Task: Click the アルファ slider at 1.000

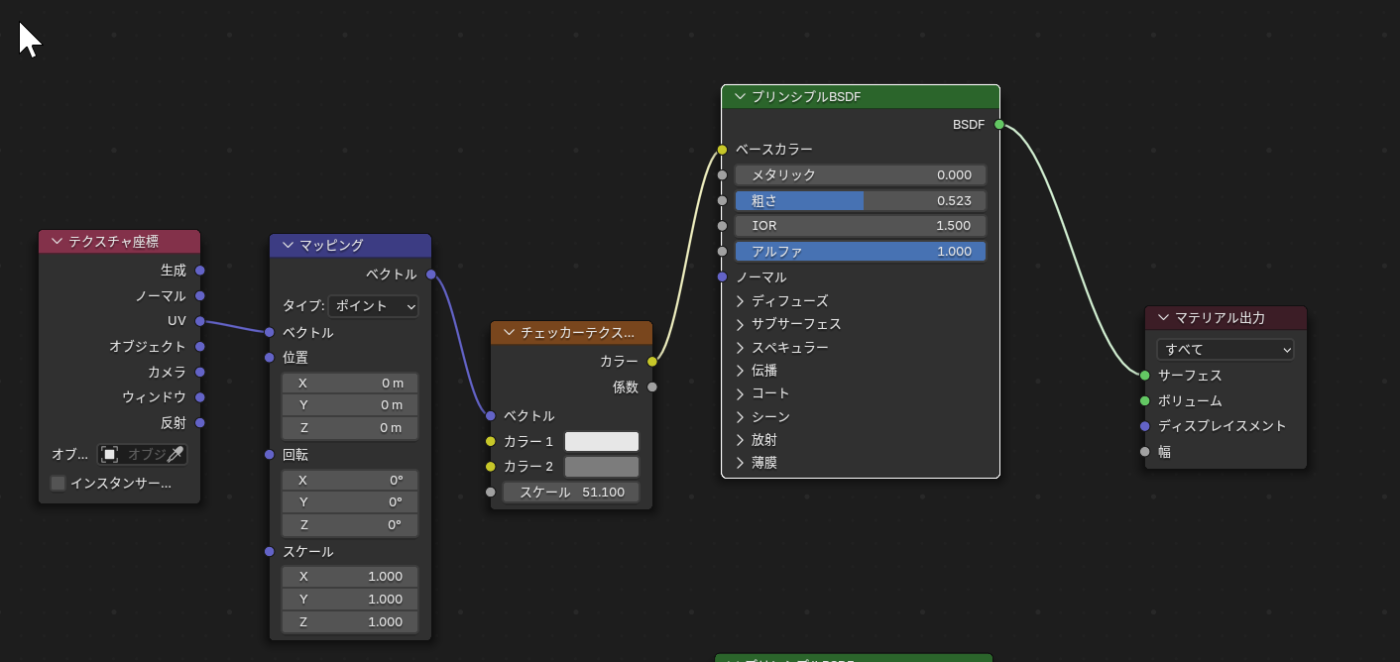Action: [x=860, y=251]
